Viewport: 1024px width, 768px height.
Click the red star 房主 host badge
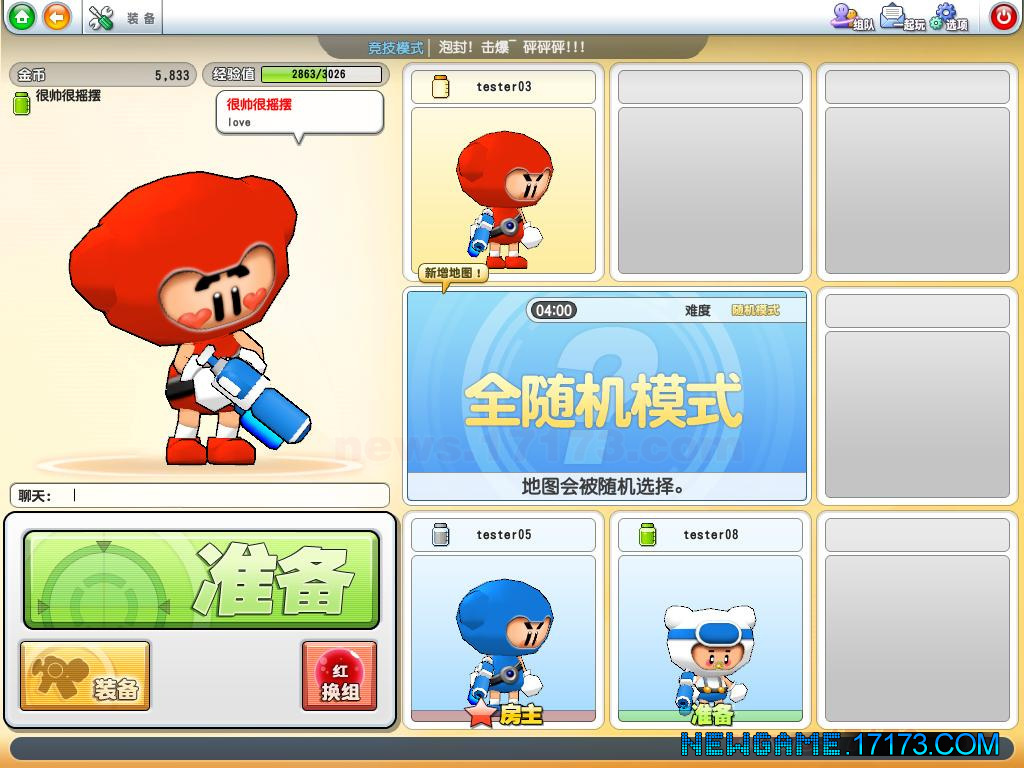[504, 714]
